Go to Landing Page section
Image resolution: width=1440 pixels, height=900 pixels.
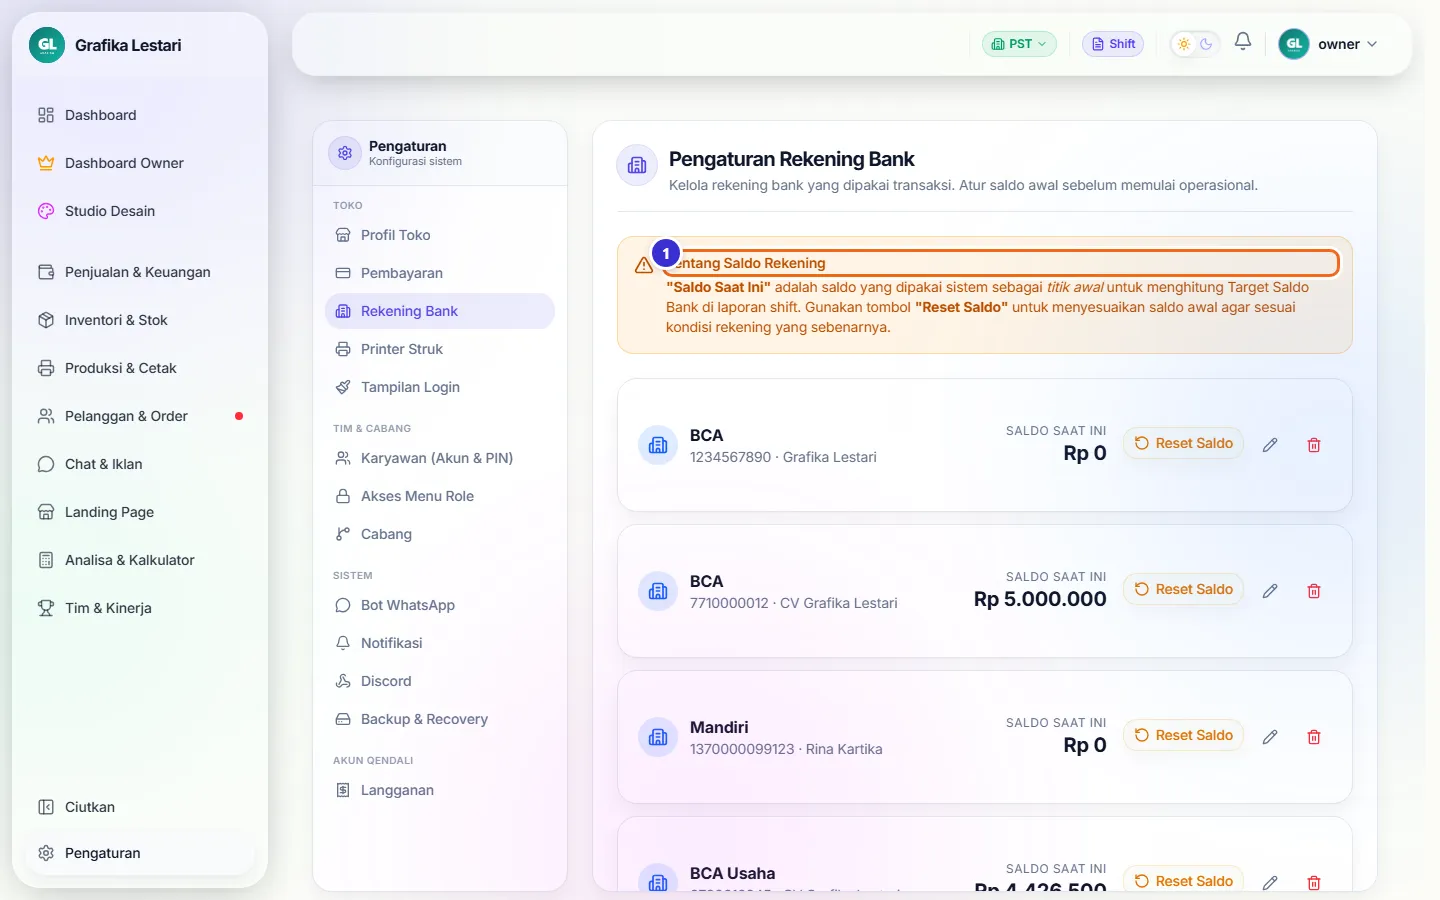tap(140, 512)
